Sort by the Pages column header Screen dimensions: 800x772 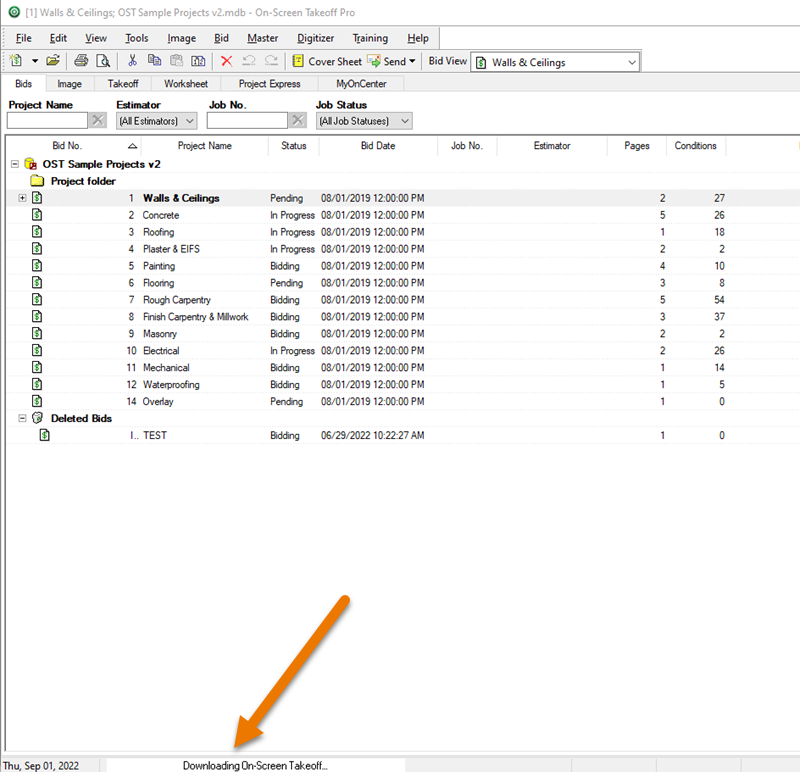[637, 146]
